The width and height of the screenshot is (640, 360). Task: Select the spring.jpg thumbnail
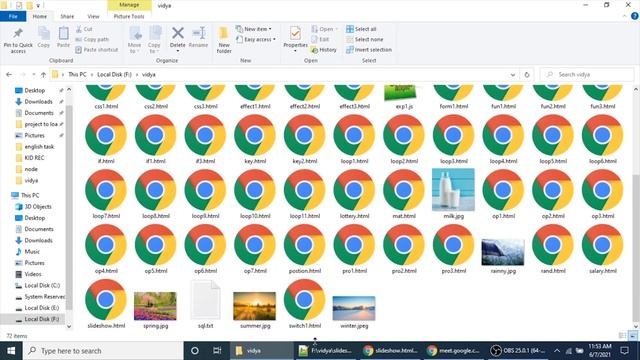156,306
